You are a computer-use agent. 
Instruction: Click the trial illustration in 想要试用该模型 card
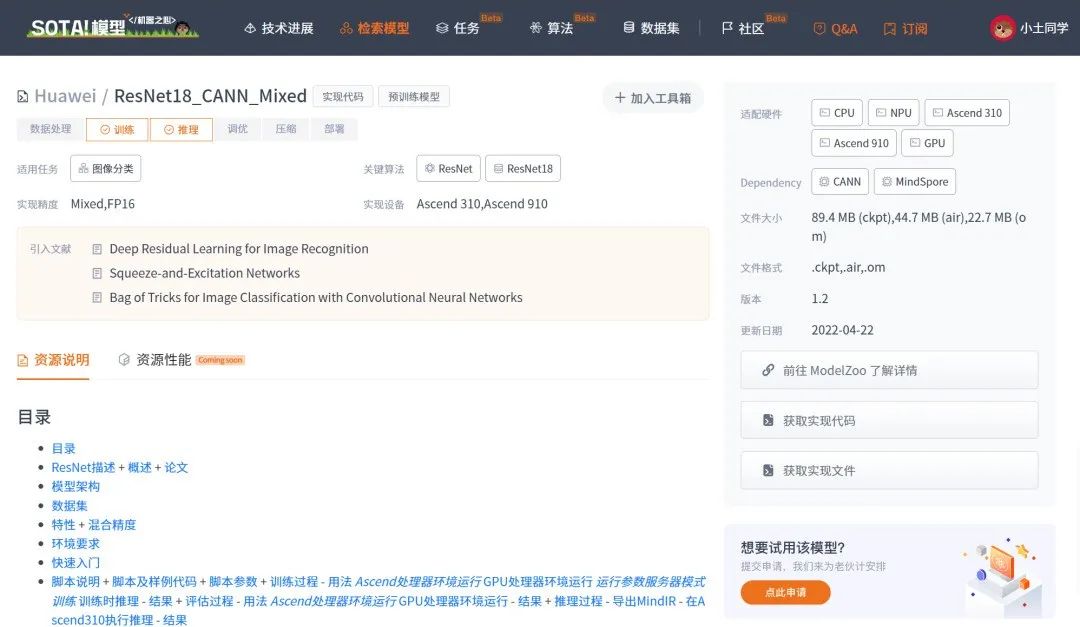pos(1003,575)
